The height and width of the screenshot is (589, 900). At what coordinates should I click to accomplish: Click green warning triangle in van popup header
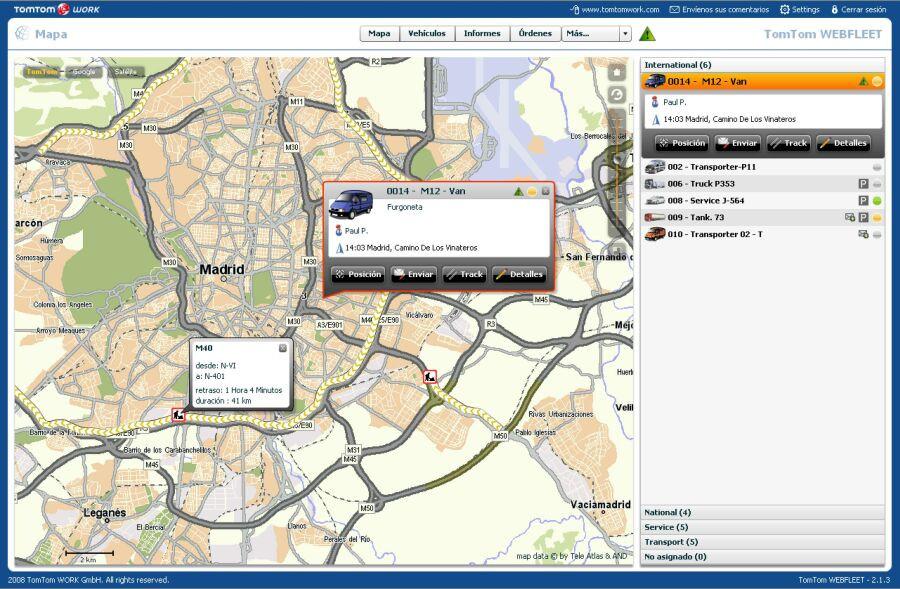point(518,191)
